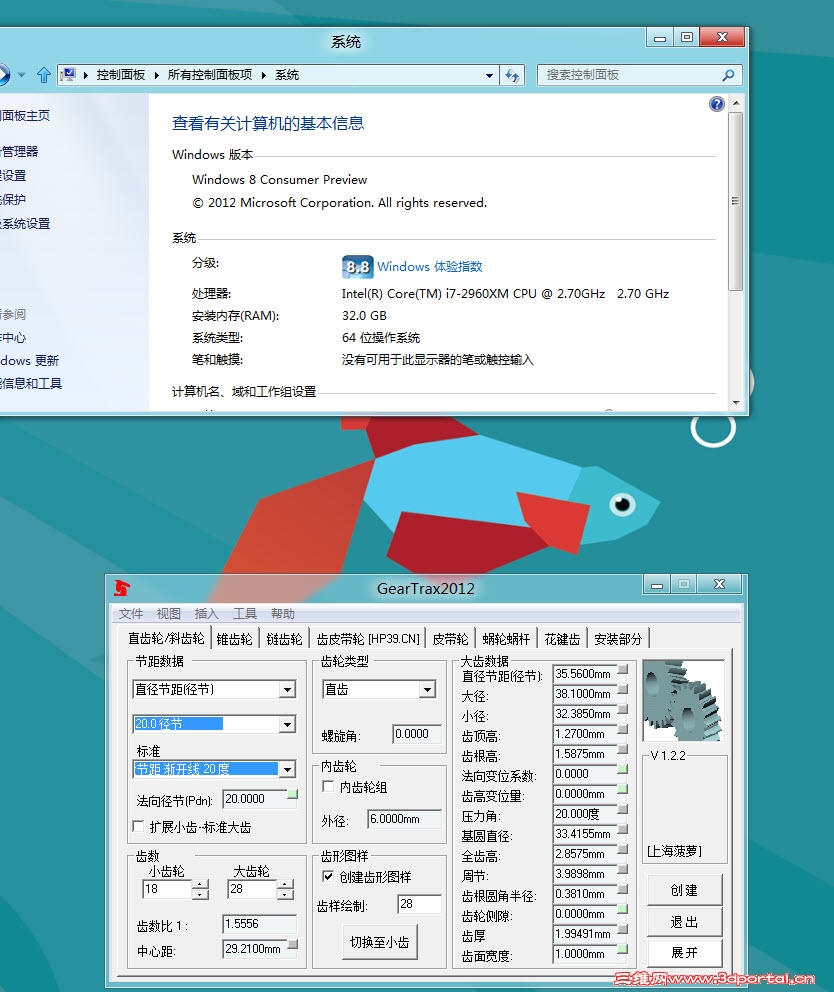Image resolution: width=834 pixels, height=992 pixels.
Task: Click small square button beside 齿厚 1.99491mm
Action: 623,929
